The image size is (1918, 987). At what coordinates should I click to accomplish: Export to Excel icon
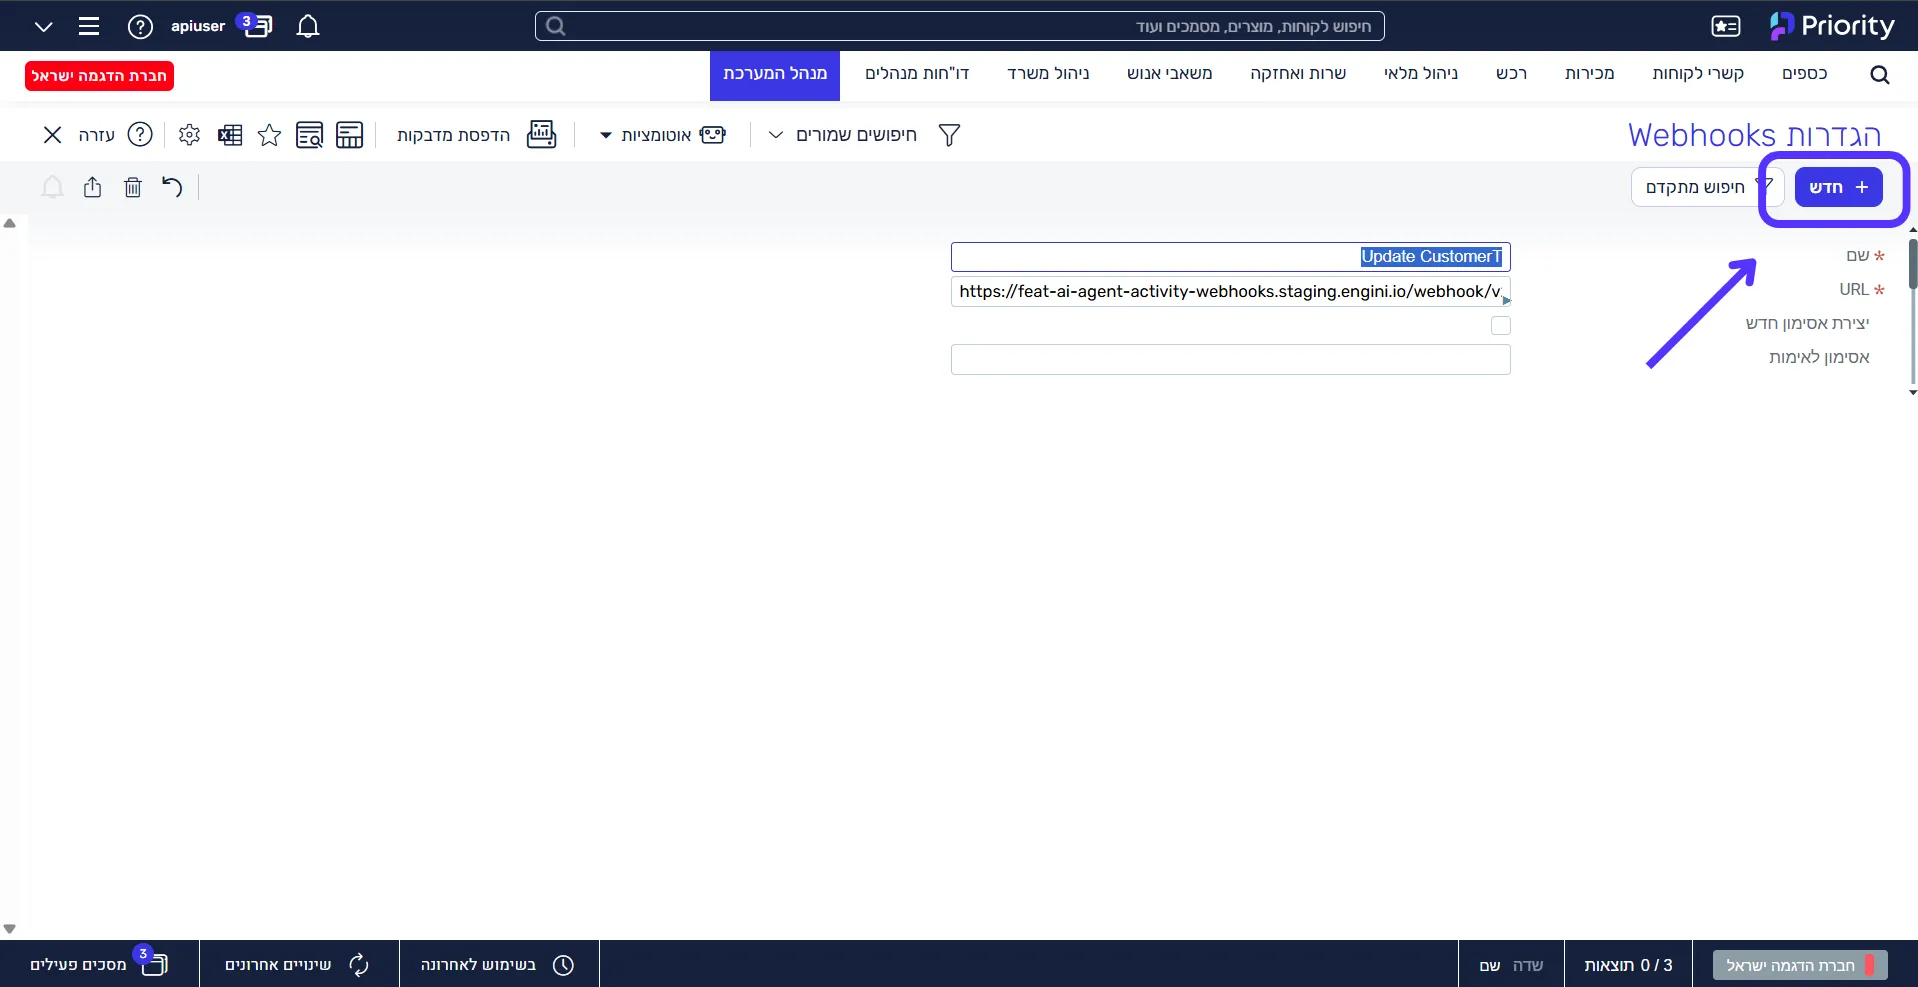point(230,135)
